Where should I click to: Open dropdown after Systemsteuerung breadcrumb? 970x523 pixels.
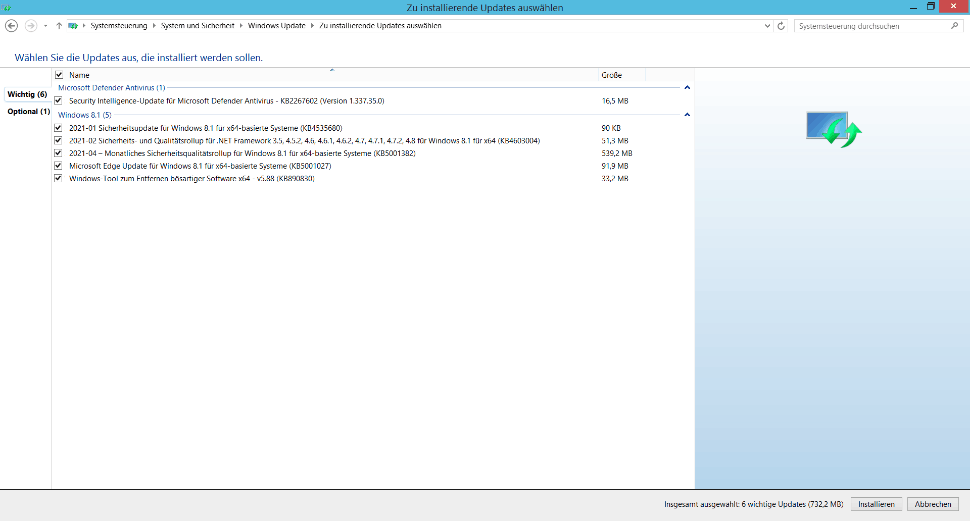(154, 26)
